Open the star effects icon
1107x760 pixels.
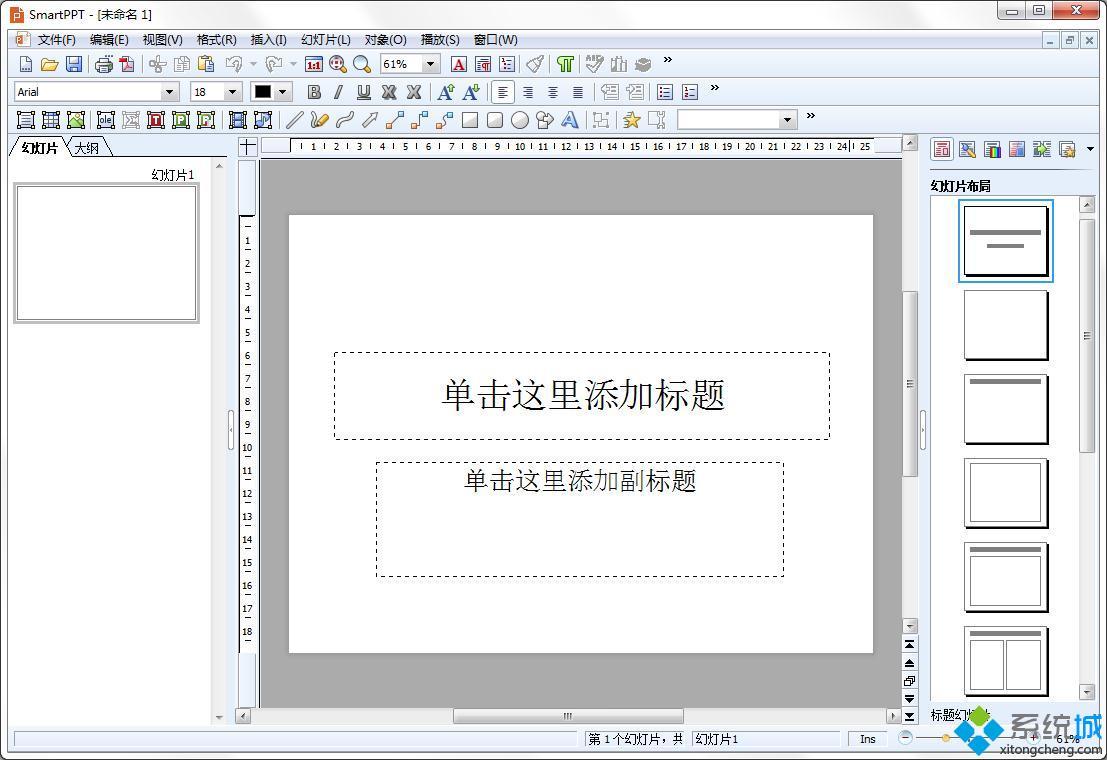pos(631,120)
